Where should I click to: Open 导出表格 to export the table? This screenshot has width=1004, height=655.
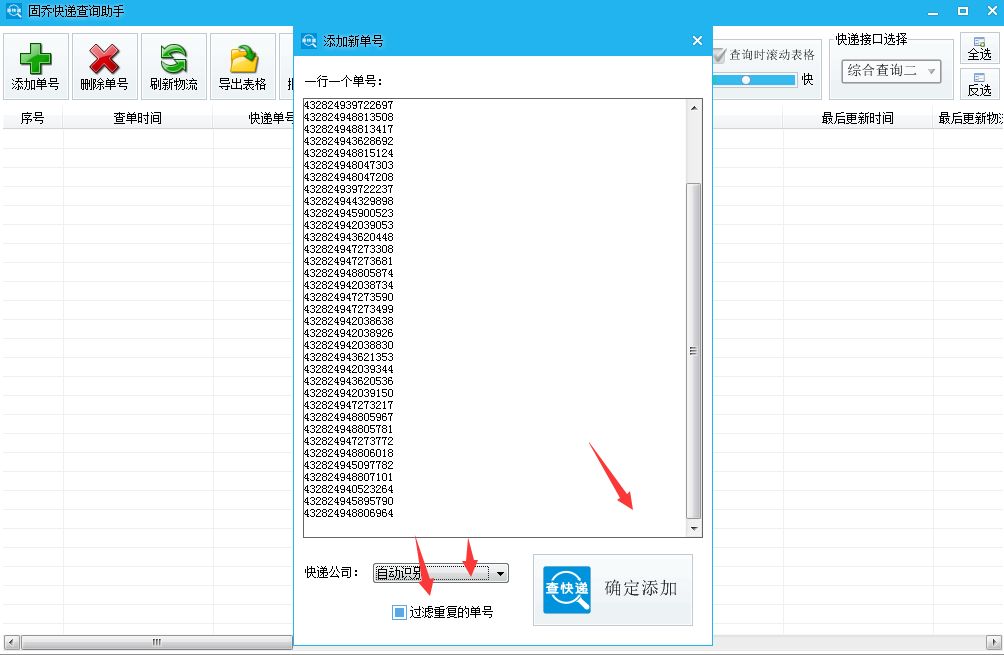[x=241, y=65]
